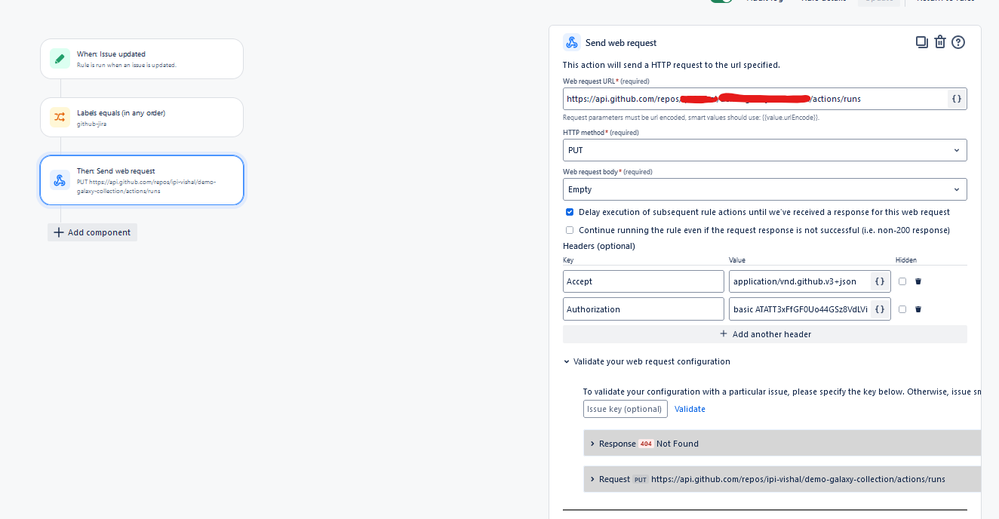This screenshot has height=519, width=999.
Task: Enable delay execution until response received
Action: coord(570,212)
